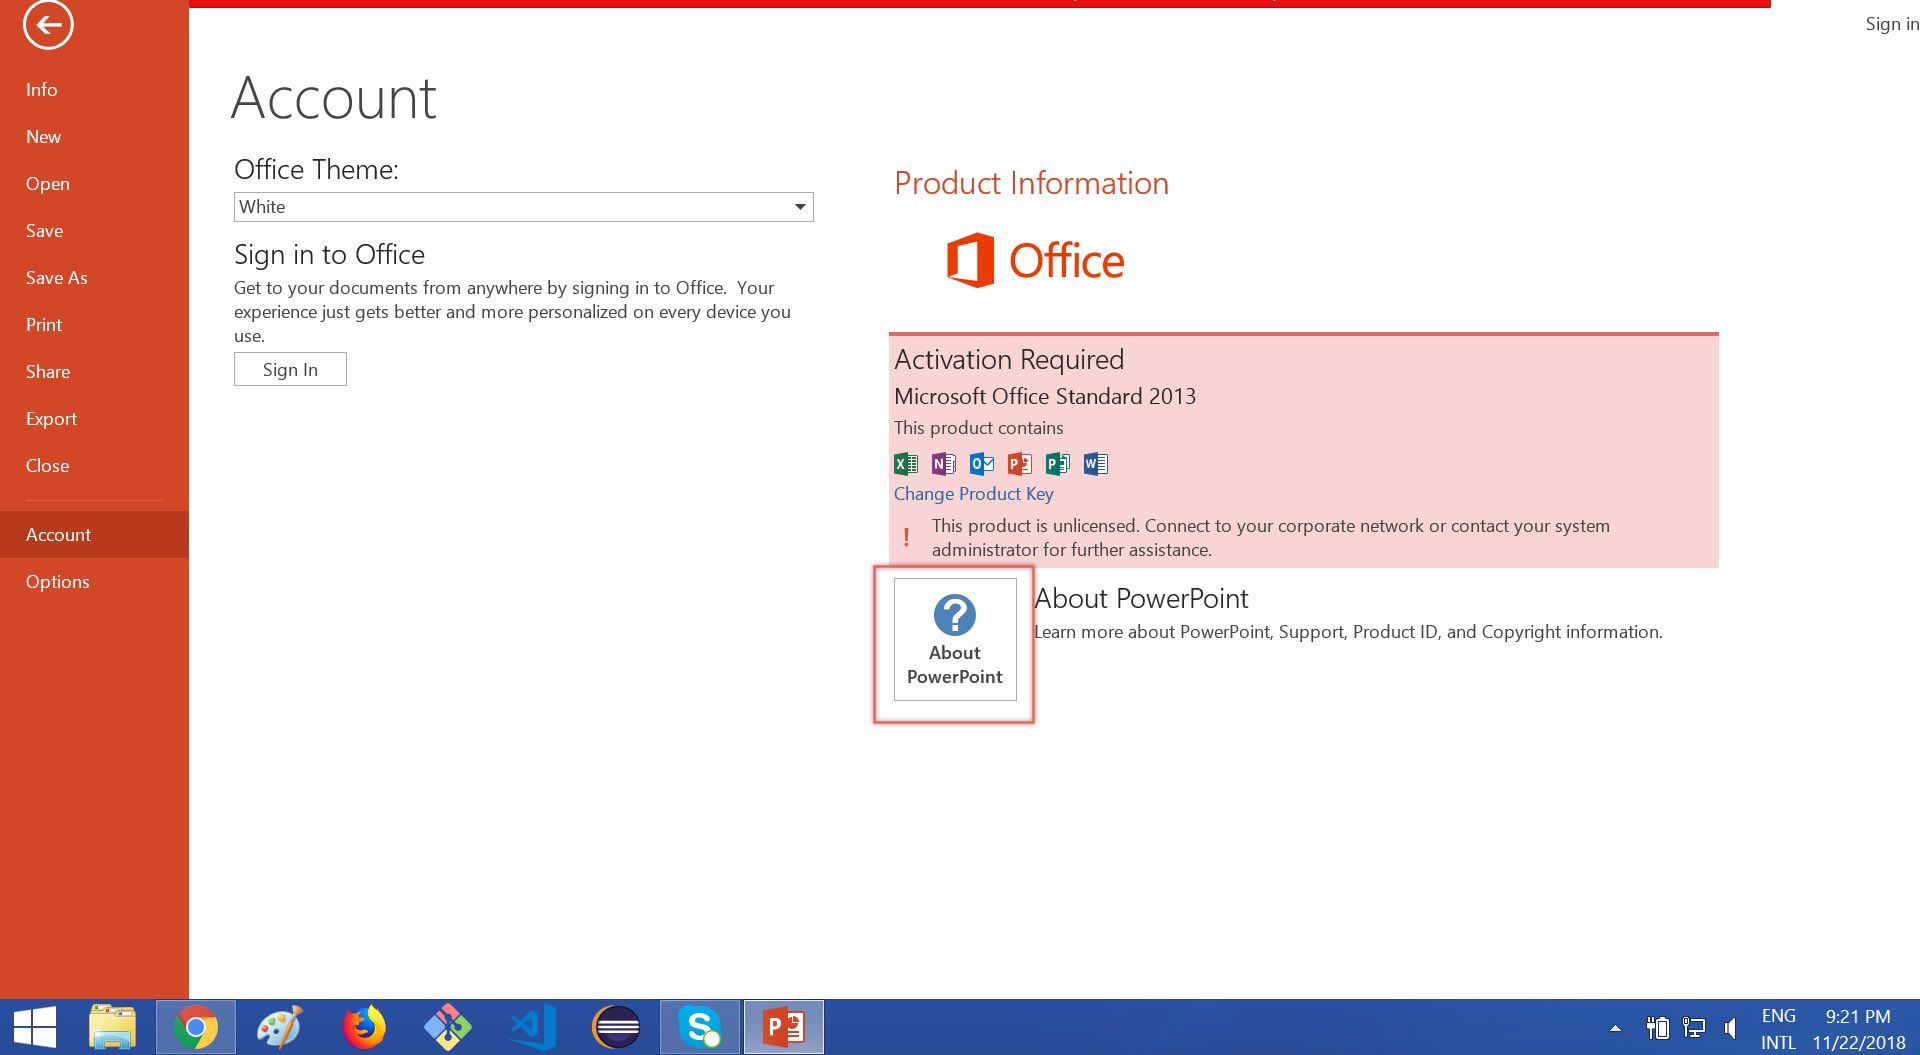Click the Office logo under Product Information
Screen dimensions: 1920x1055
(x=1035, y=260)
